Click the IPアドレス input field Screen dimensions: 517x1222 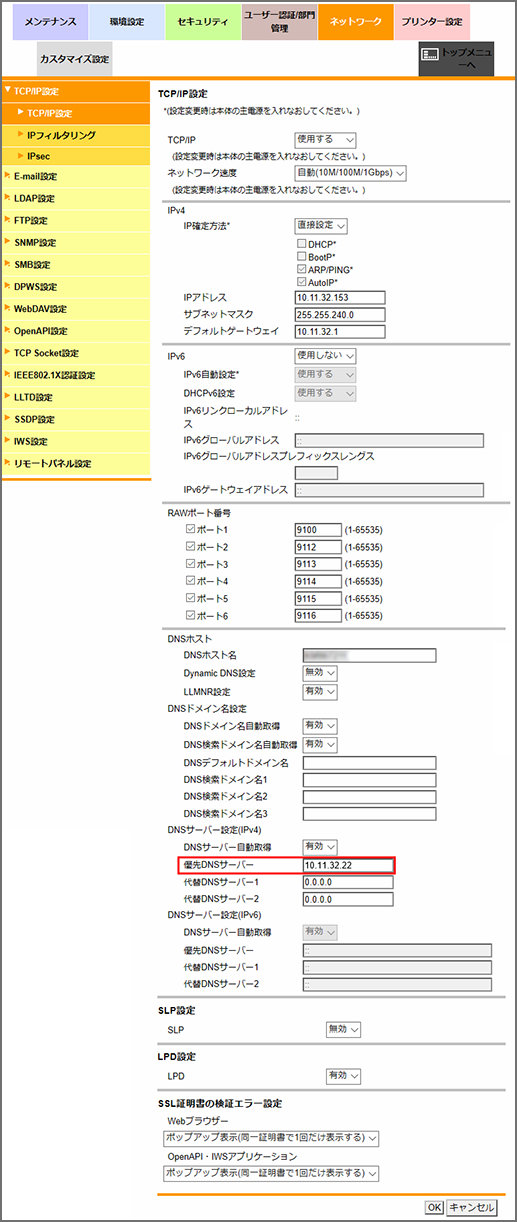click(340, 298)
